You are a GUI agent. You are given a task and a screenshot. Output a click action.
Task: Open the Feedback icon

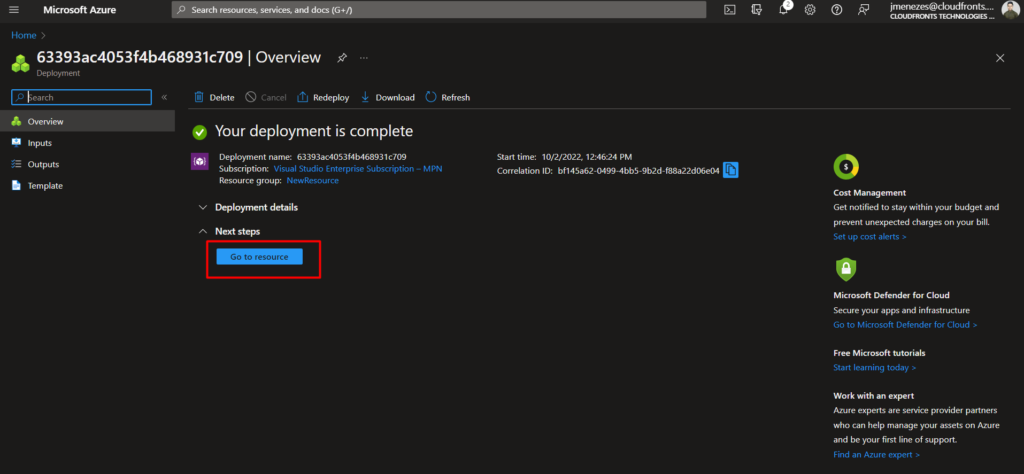click(864, 10)
